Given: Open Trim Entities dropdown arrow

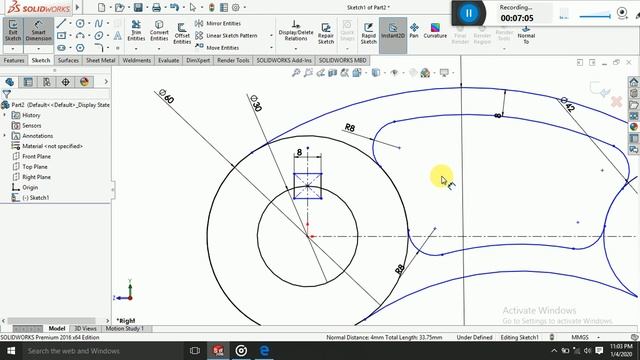Looking at the screenshot, I should pos(136,49).
